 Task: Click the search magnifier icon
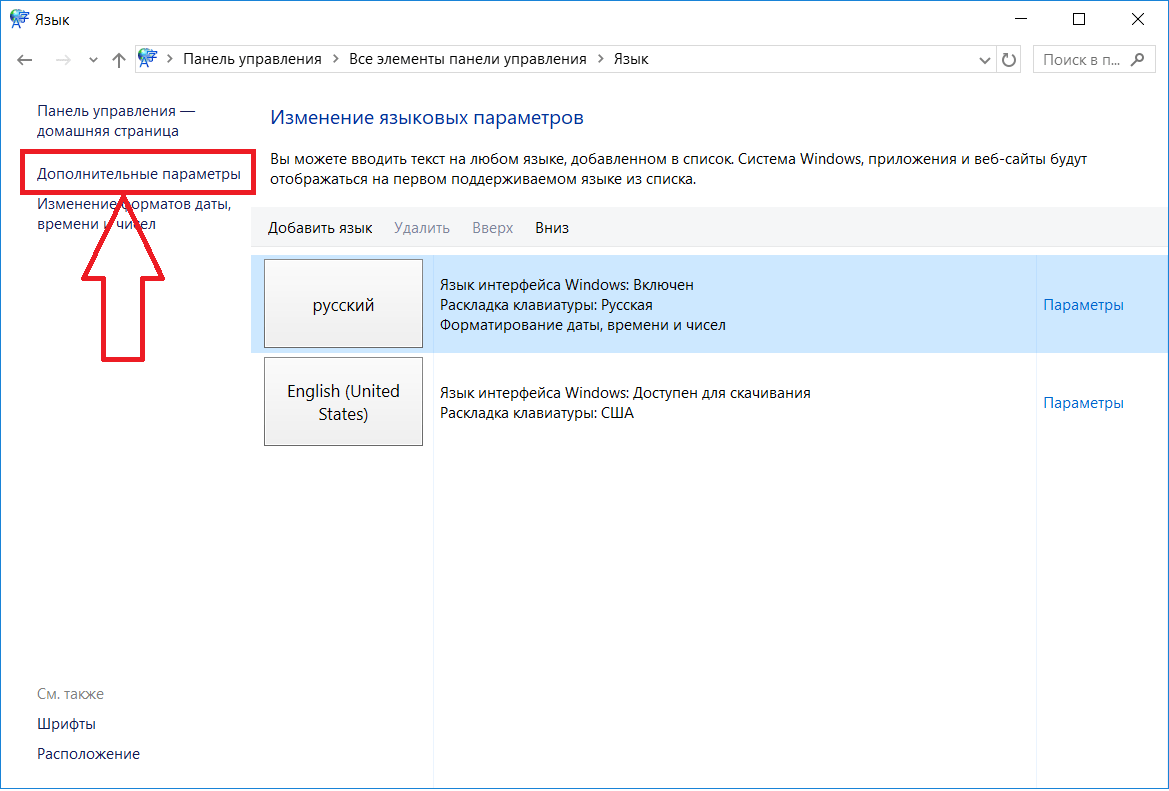1137,59
